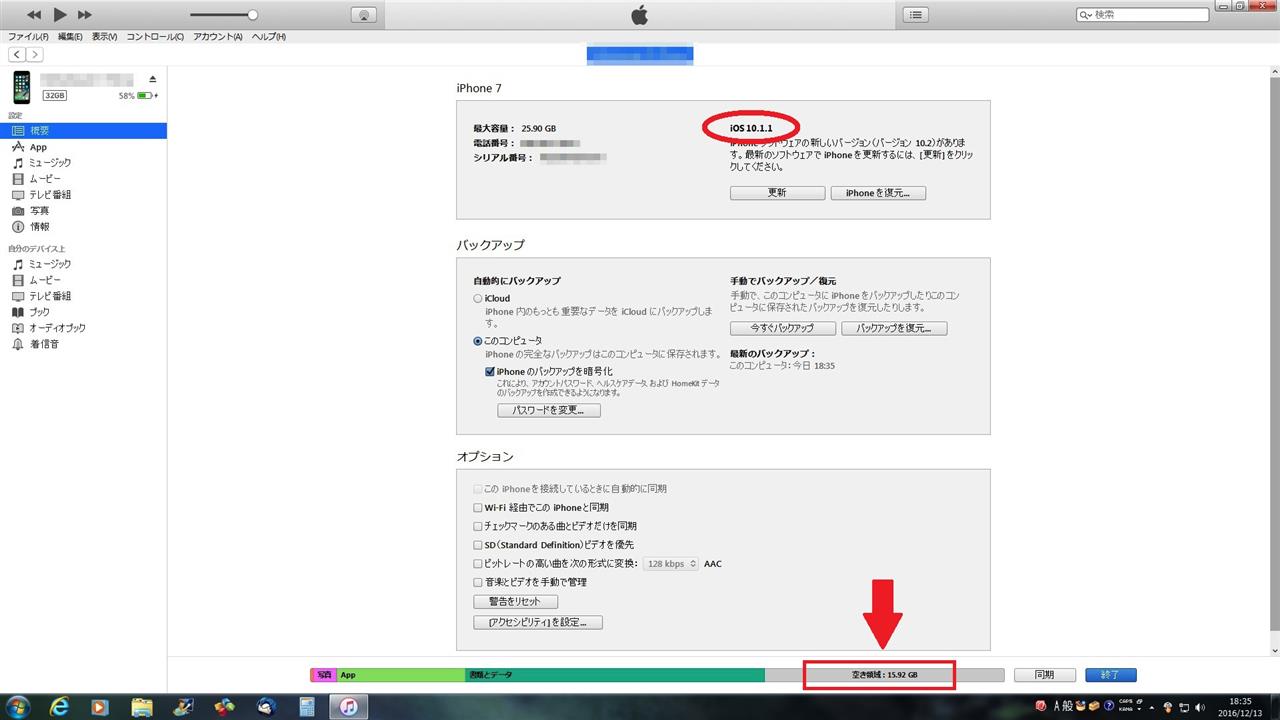Viewport: 1280px width, 720px height.
Task: Select 概要 in the settings sidebar
Action: tap(83, 131)
